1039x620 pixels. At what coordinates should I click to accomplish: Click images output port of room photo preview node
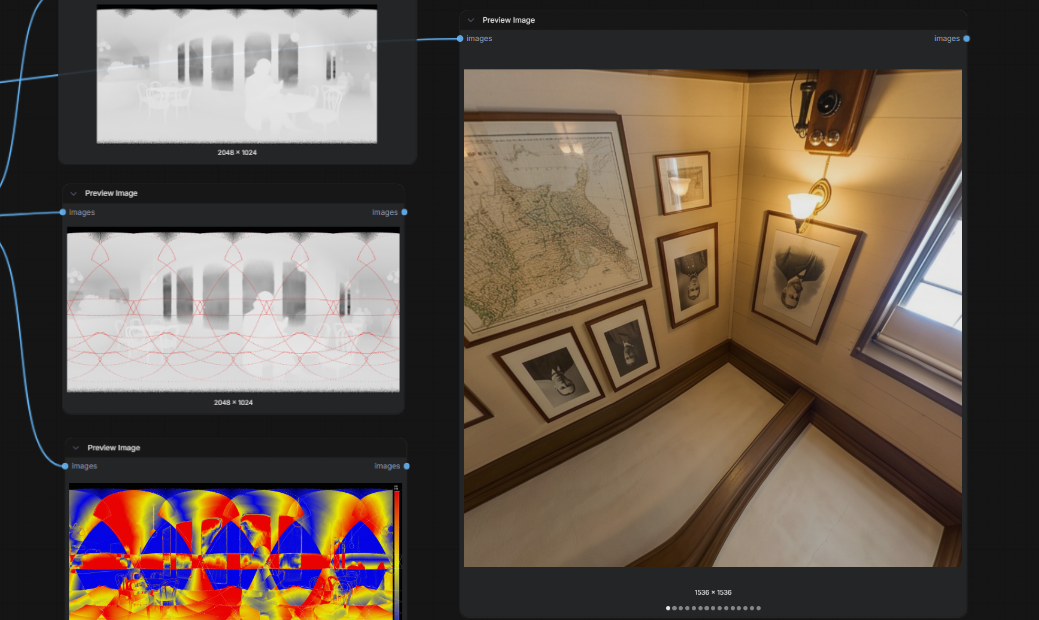[x=967, y=38]
